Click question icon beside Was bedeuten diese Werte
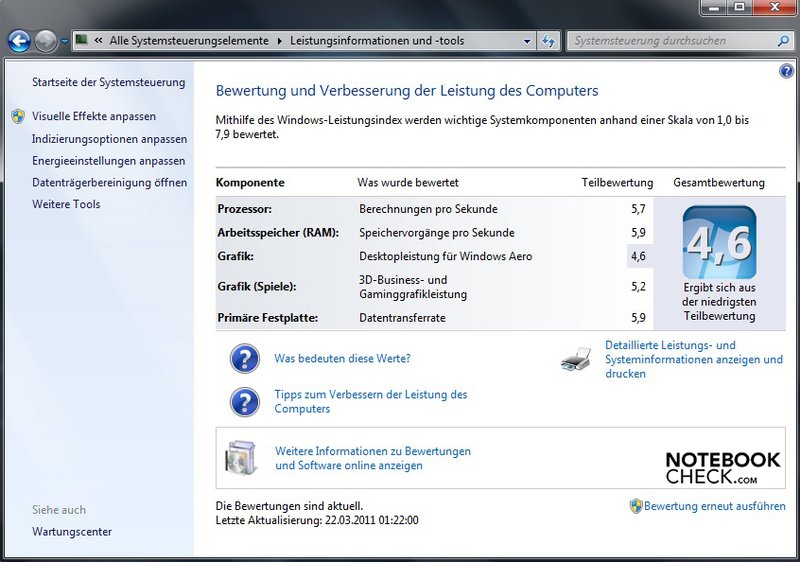Screen dimensions: 800x562 [x=245, y=359]
